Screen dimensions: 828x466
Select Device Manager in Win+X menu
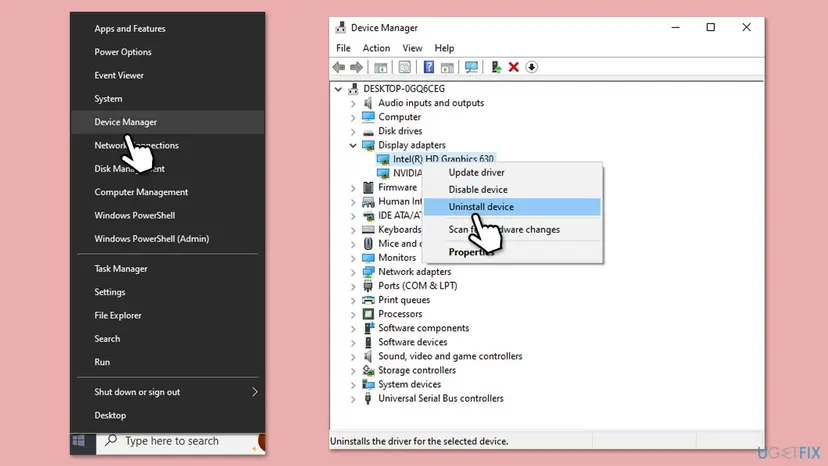pyautogui.click(x=168, y=122)
